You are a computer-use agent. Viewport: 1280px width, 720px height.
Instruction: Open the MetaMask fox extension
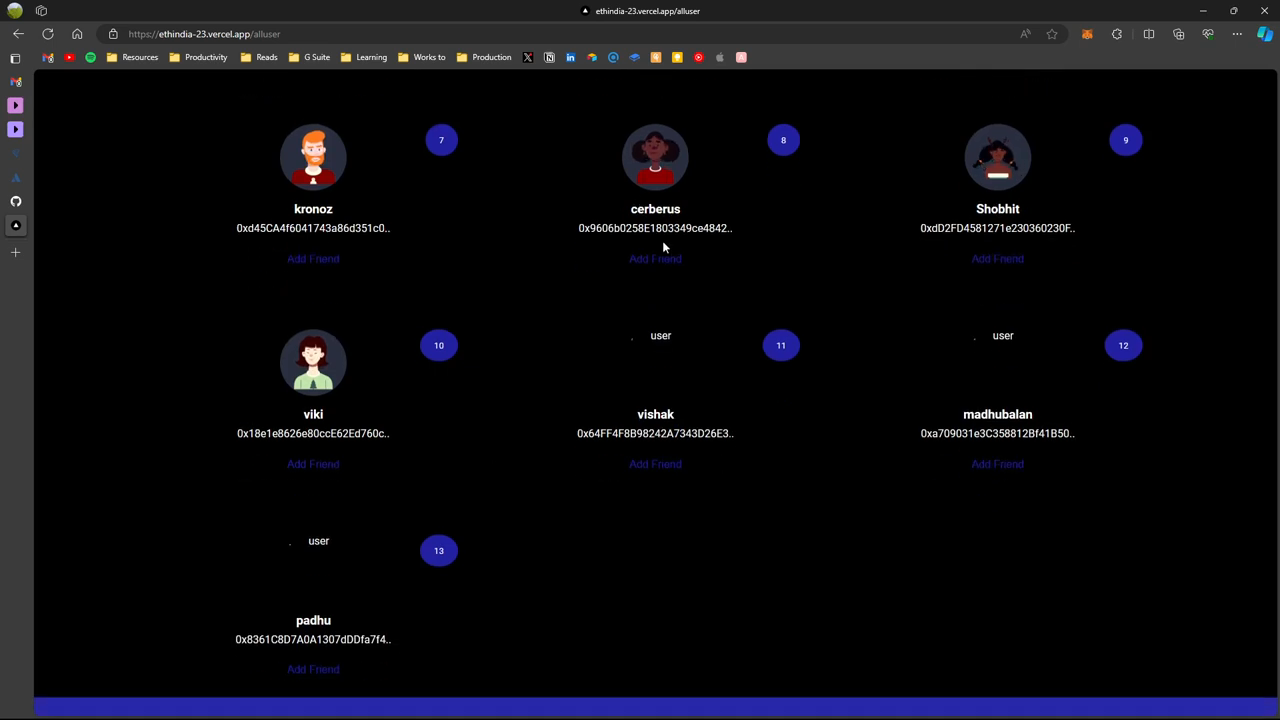coord(1087,34)
